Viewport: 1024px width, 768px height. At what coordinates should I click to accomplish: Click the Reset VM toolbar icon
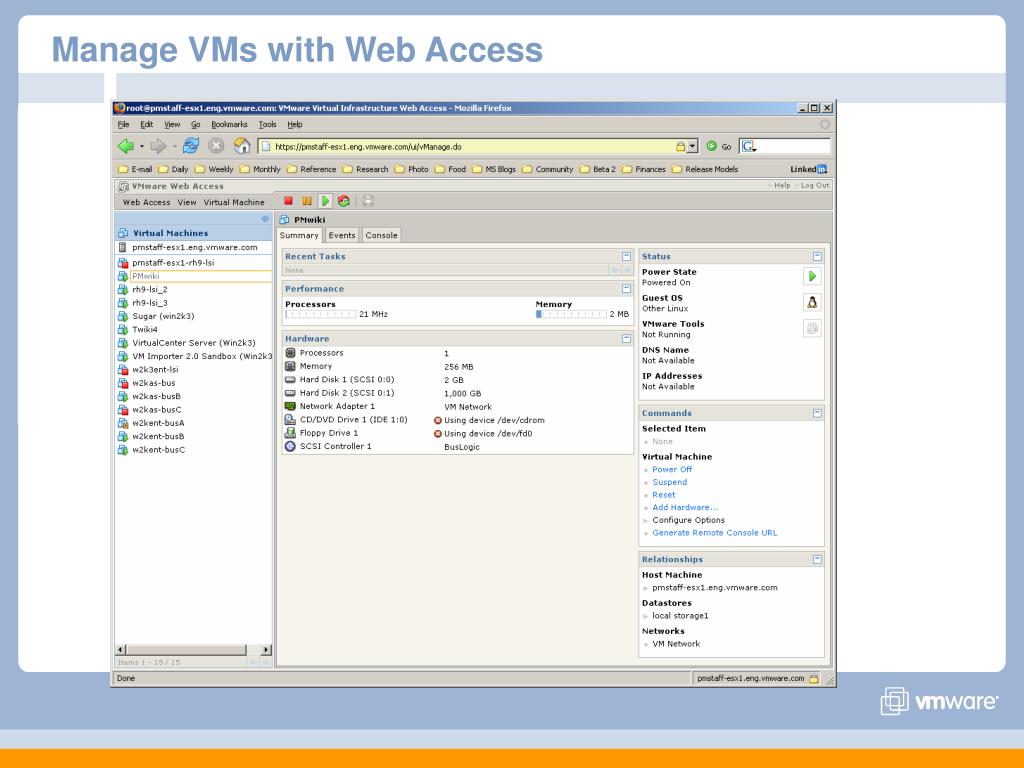344,201
